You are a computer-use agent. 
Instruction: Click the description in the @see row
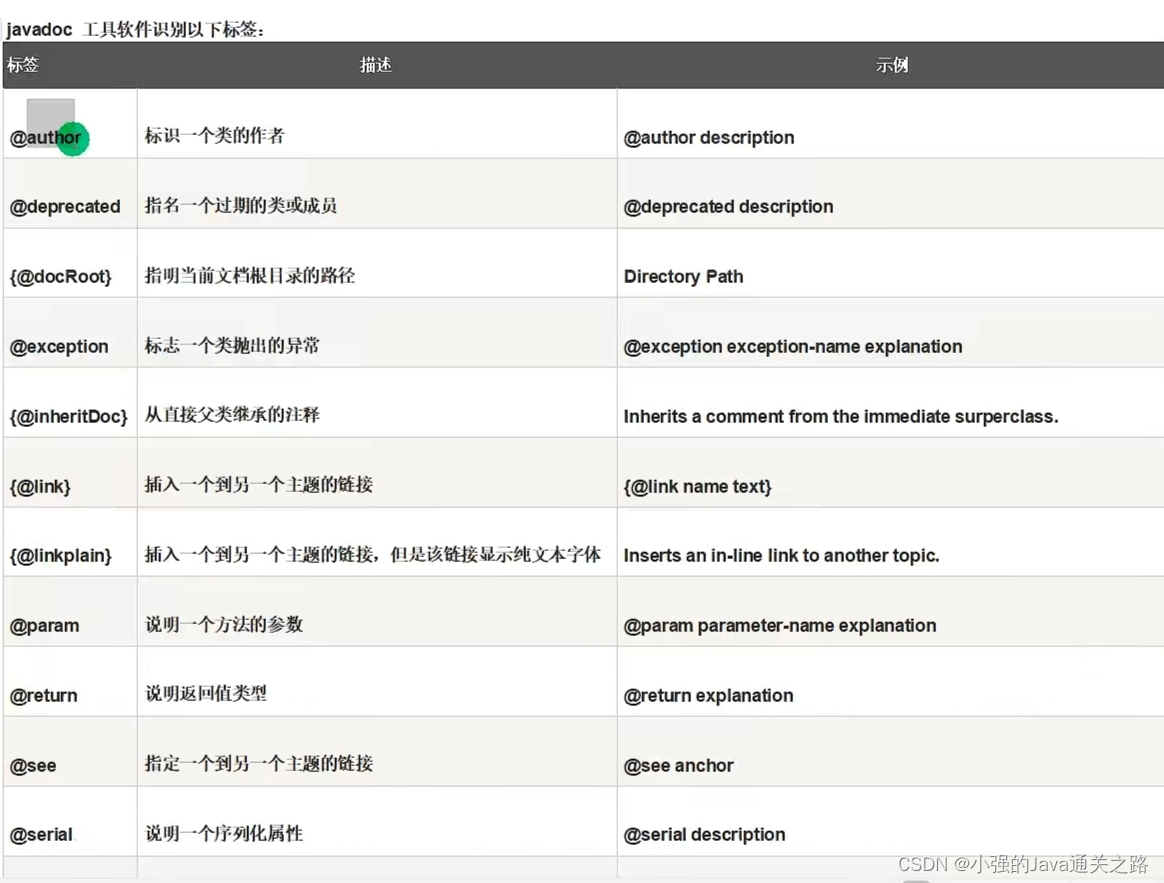click(258, 763)
